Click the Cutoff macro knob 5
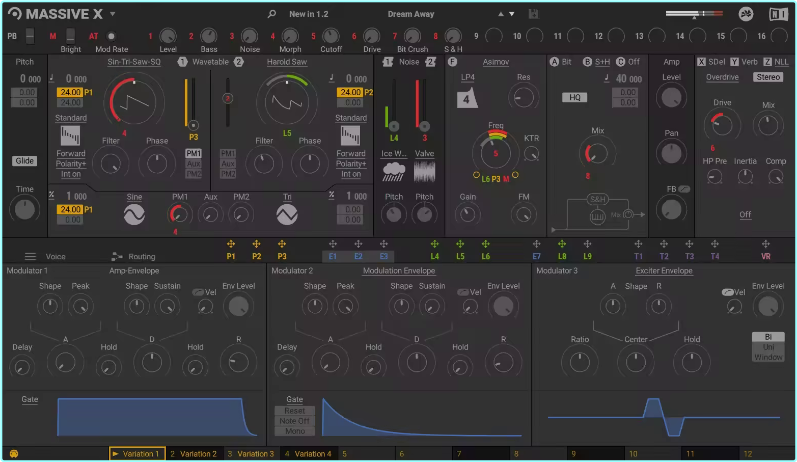 [330, 36]
